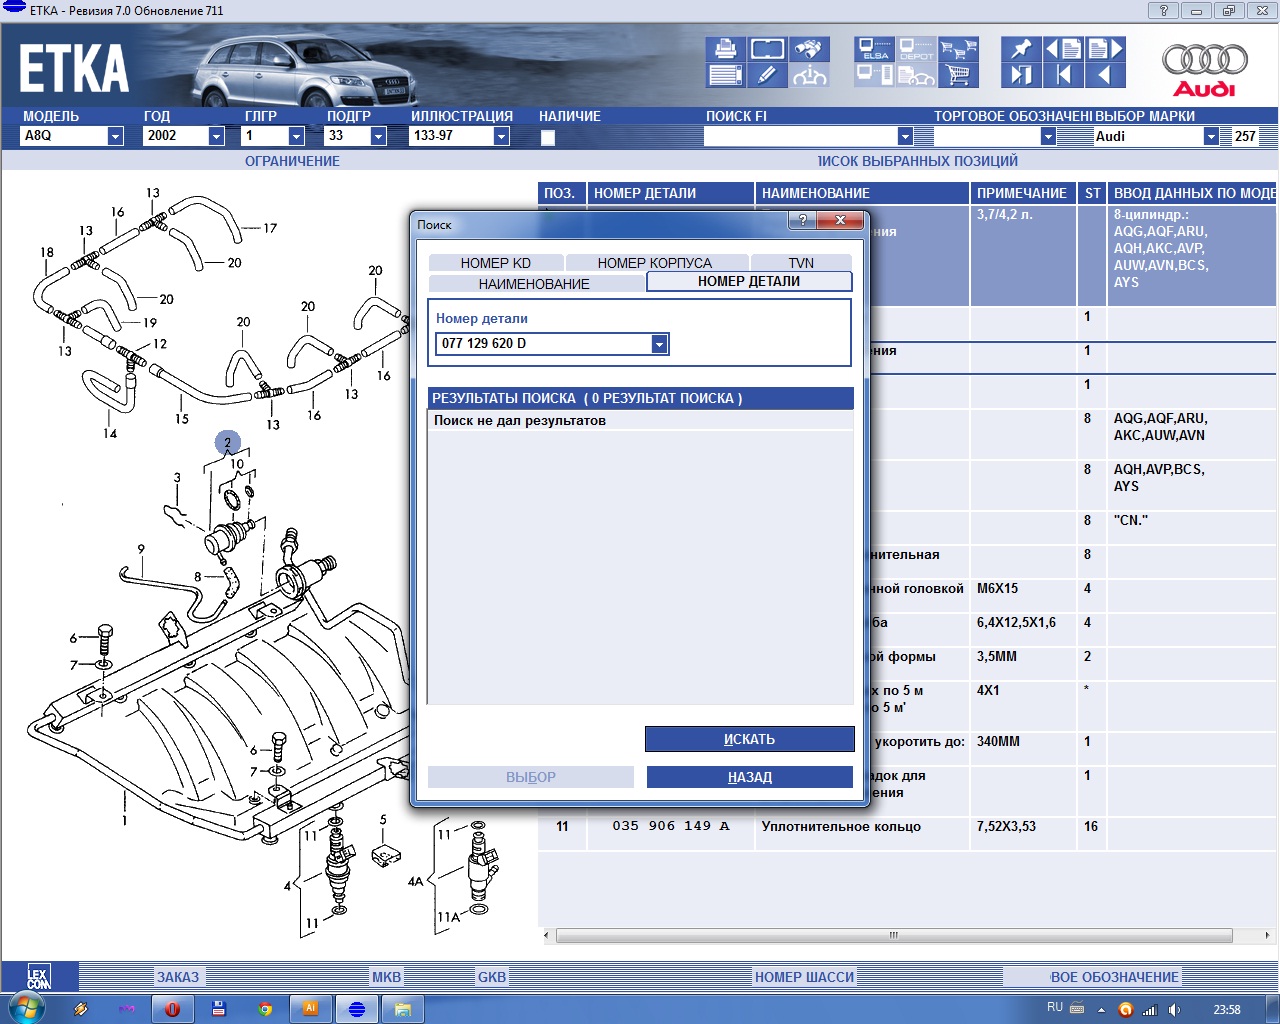Click the pushpin icon

[x=1021, y=49]
